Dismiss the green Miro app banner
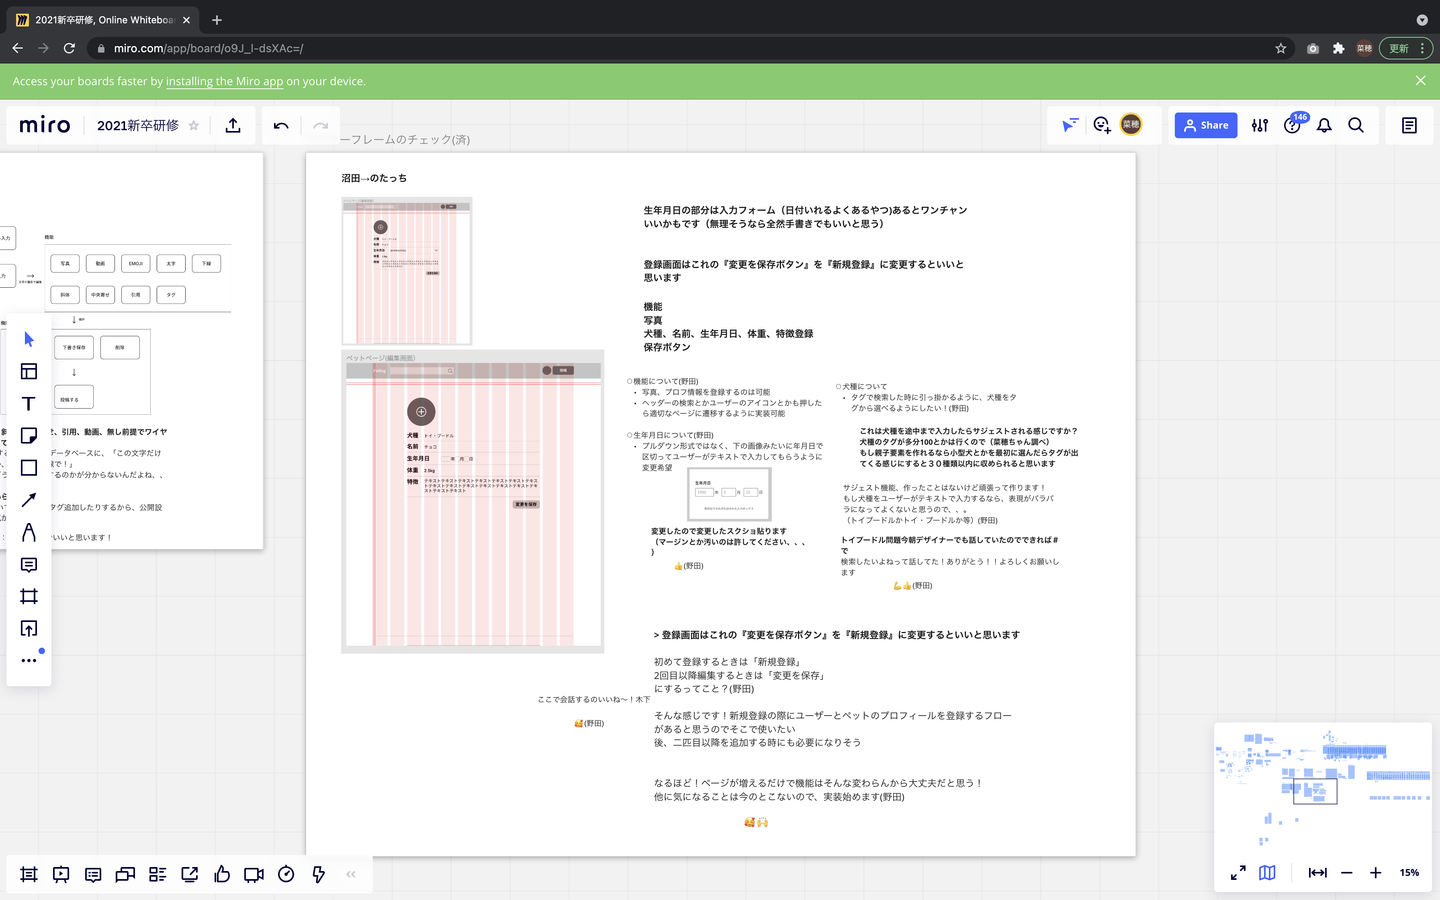 click(x=1420, y=81)
